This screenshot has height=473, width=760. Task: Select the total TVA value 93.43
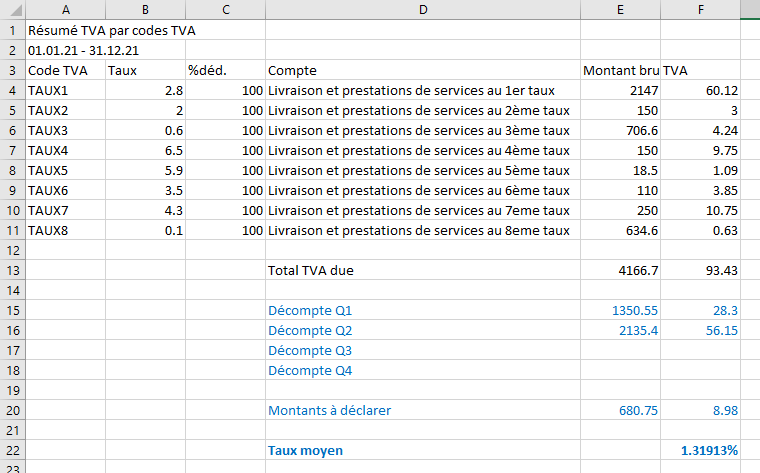pos(700,270)
